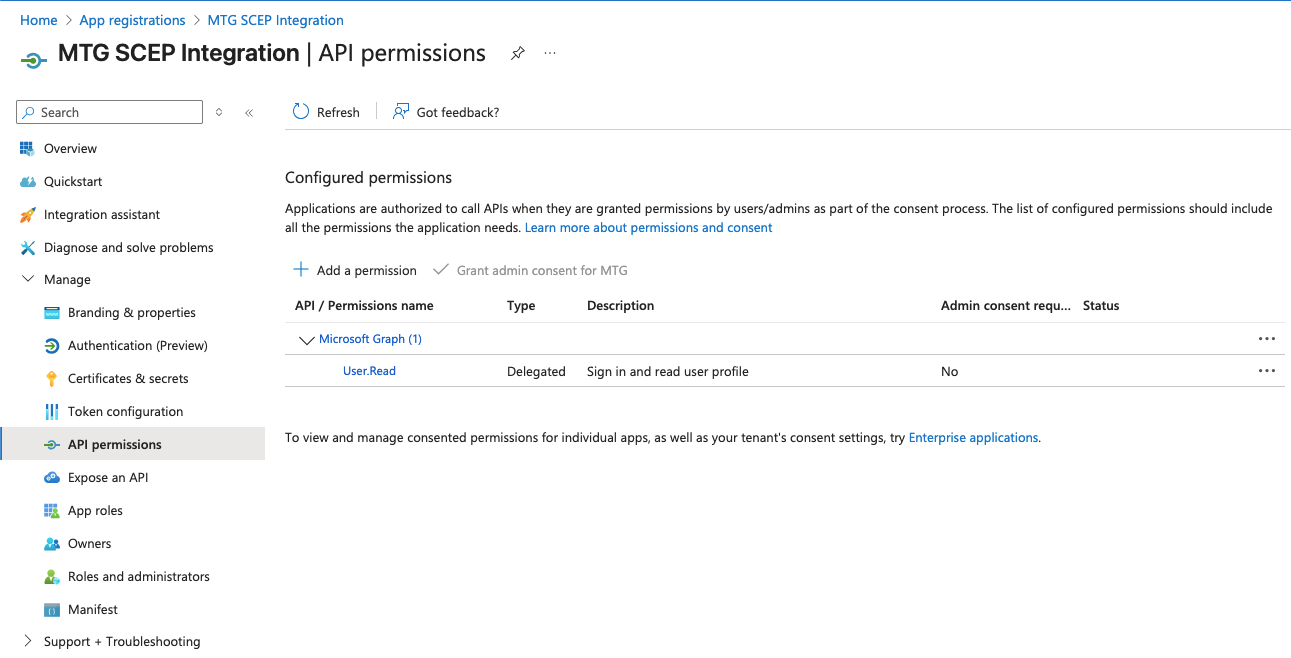Open options for the User.Read row

pos(1267,370)
